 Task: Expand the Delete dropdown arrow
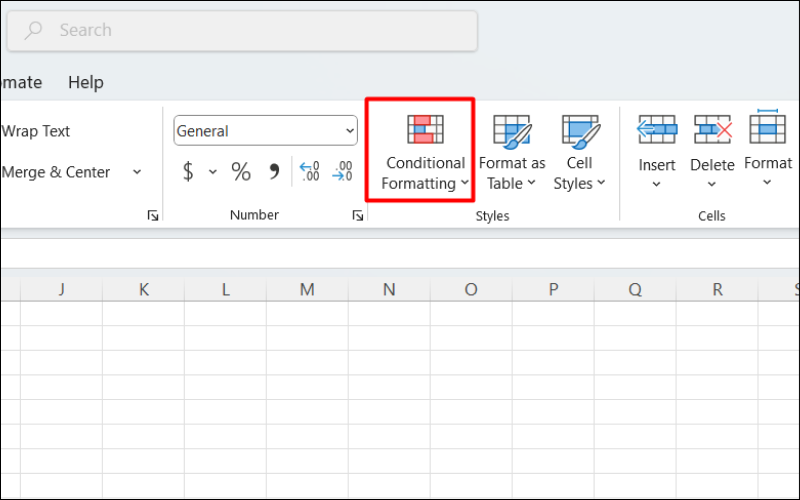[x=712, y=184]
